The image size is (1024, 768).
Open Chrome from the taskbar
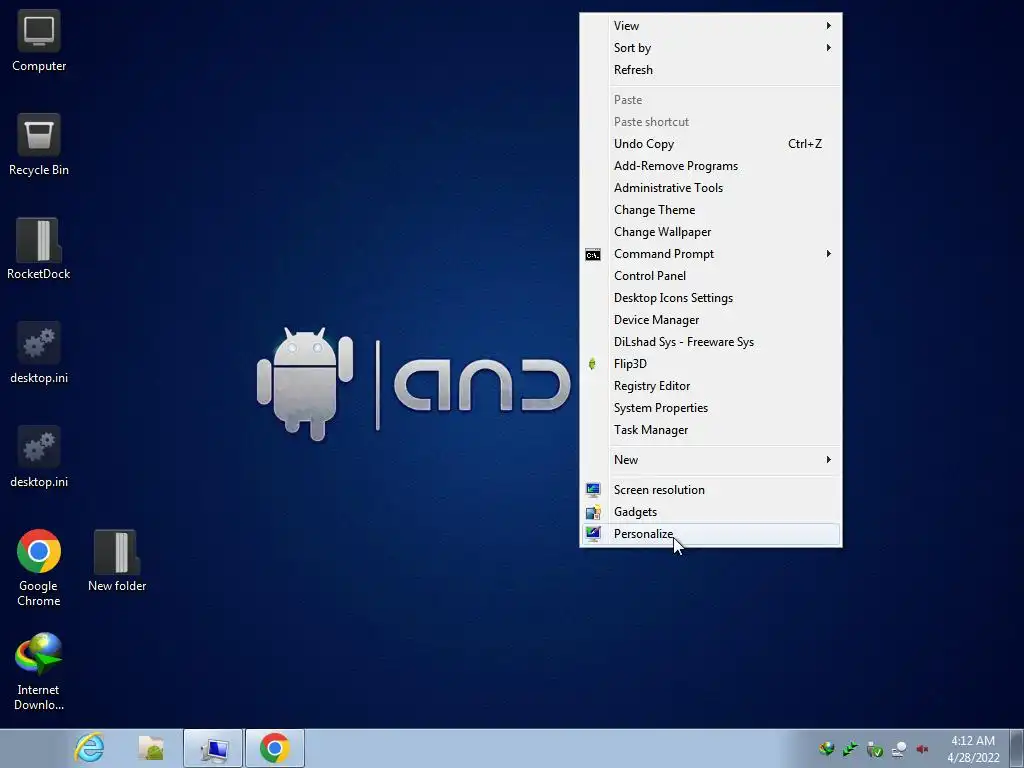[x=275, y=748]
